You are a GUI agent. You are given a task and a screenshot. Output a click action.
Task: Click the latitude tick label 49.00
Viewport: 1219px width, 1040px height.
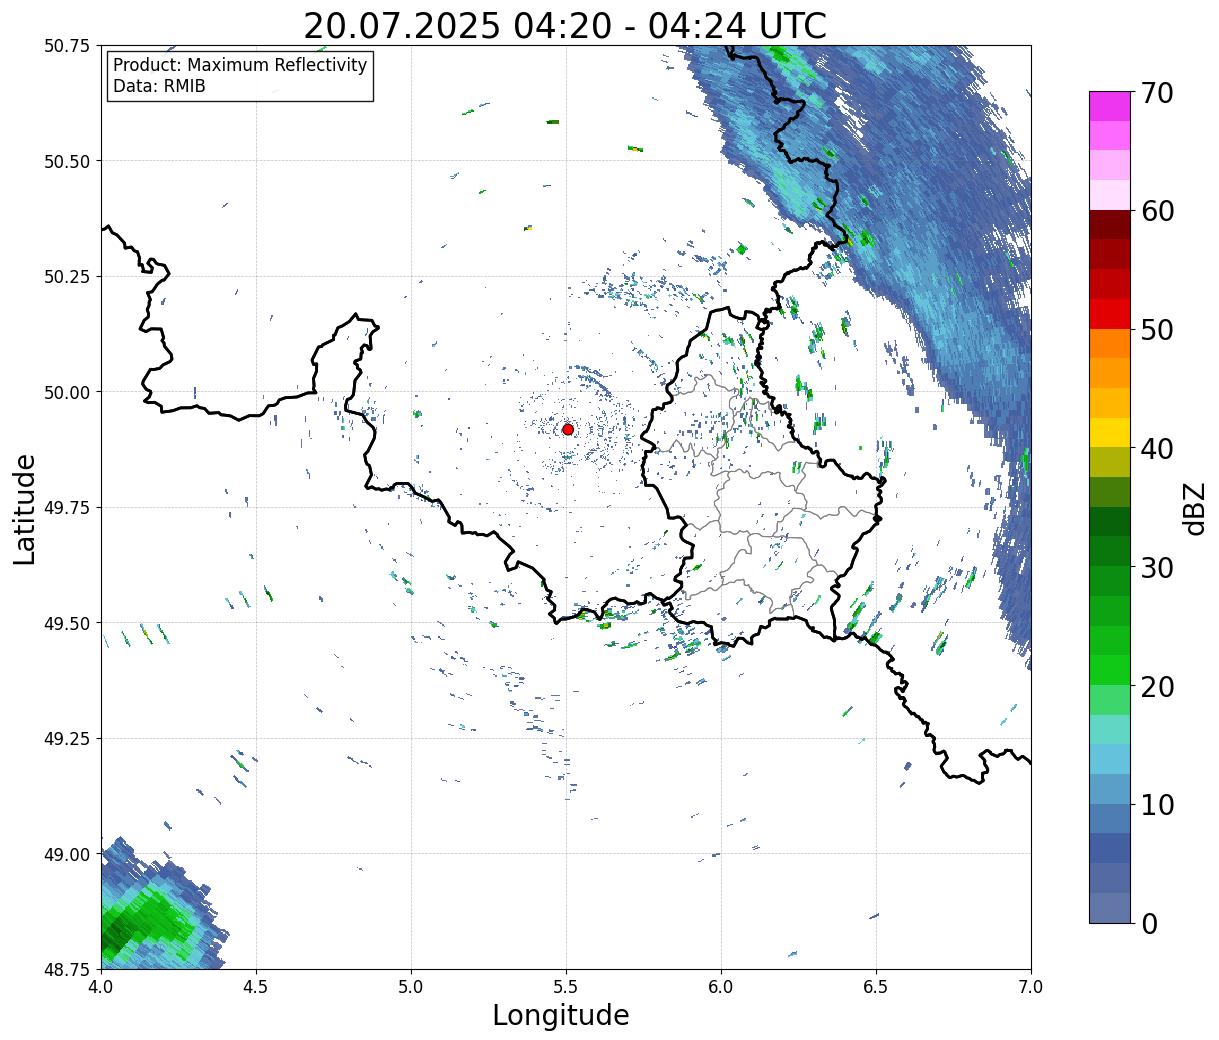66,854
